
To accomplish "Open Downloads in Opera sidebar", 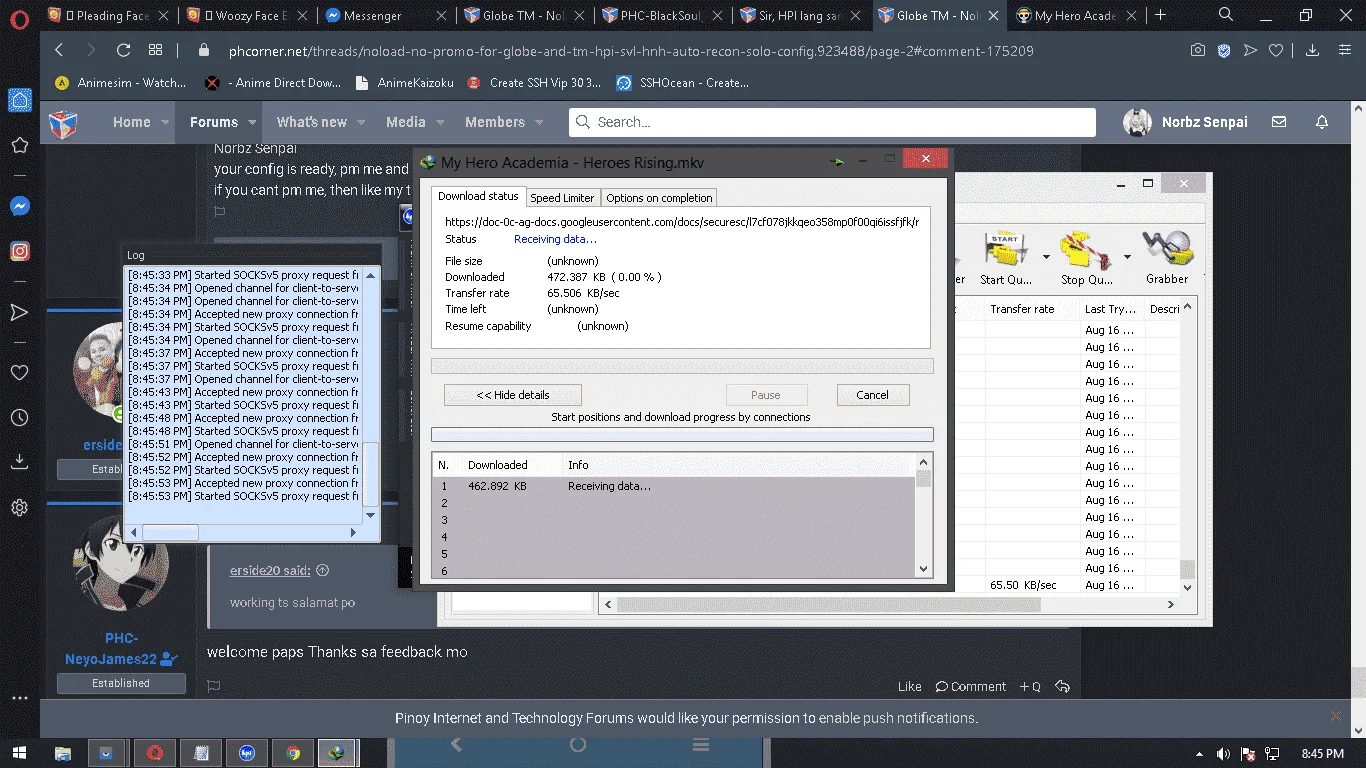I will click(x=19, y=462).
